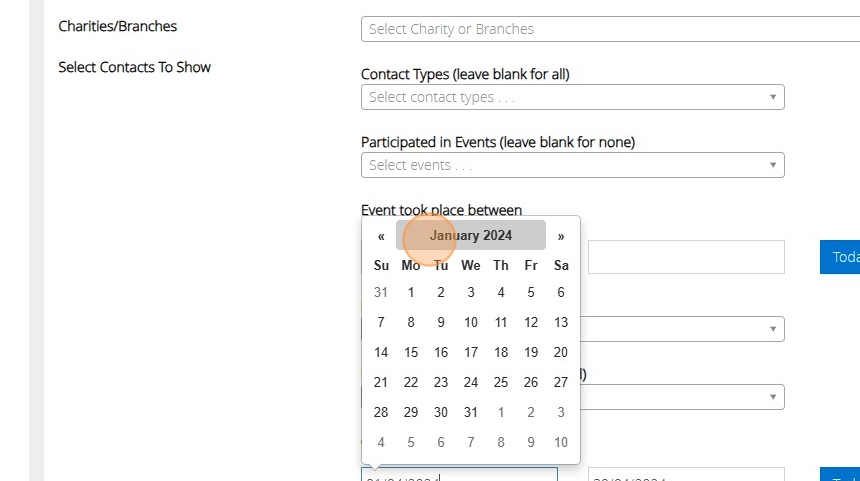Click the Select Charity or Branches field
Screen dimensions: 860x481
(x=610, y=29)
